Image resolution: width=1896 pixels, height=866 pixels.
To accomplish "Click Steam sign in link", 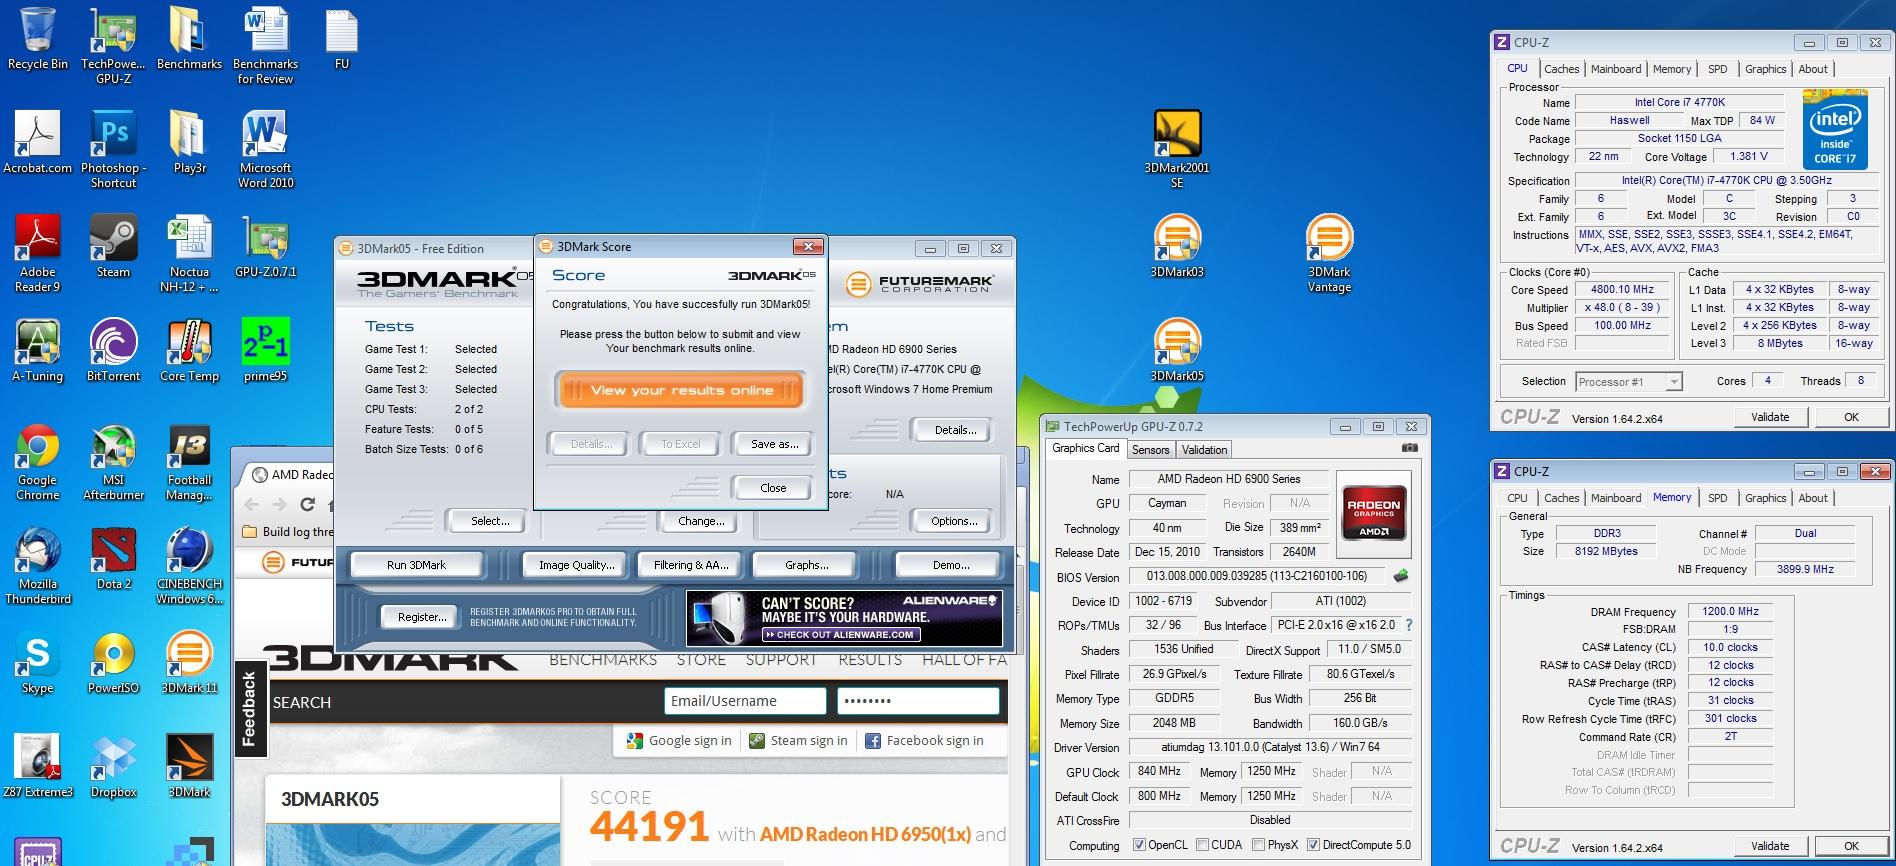I will [798, 741].
